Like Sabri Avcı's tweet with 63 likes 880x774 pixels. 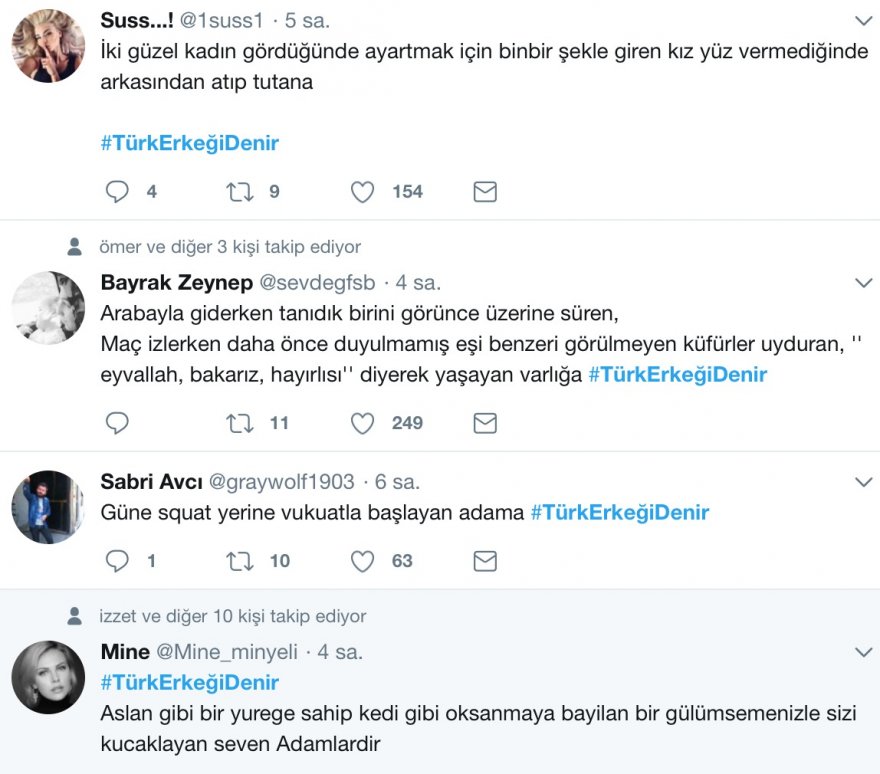(x=363, y=561)
